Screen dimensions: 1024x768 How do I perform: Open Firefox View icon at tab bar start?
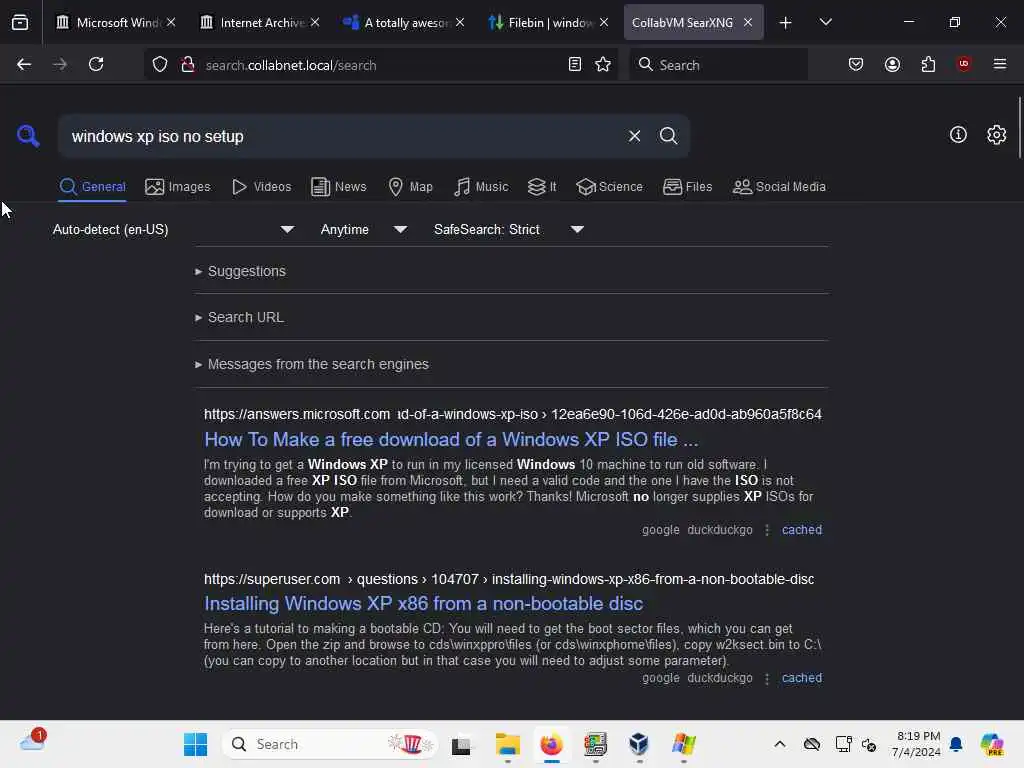pos(20,22)
